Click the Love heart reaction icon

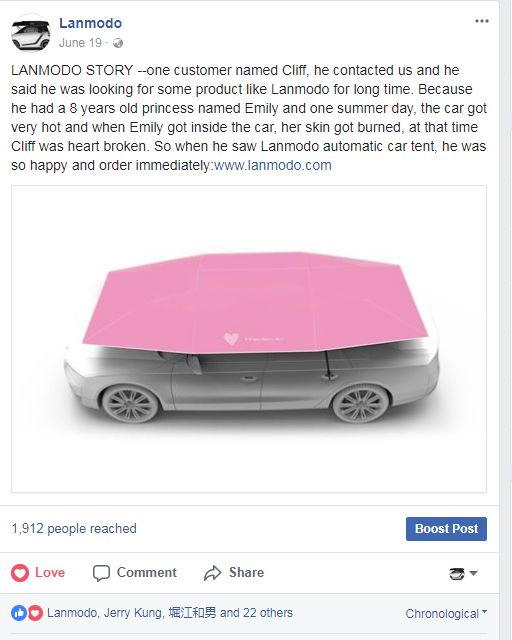pos(20,573)
